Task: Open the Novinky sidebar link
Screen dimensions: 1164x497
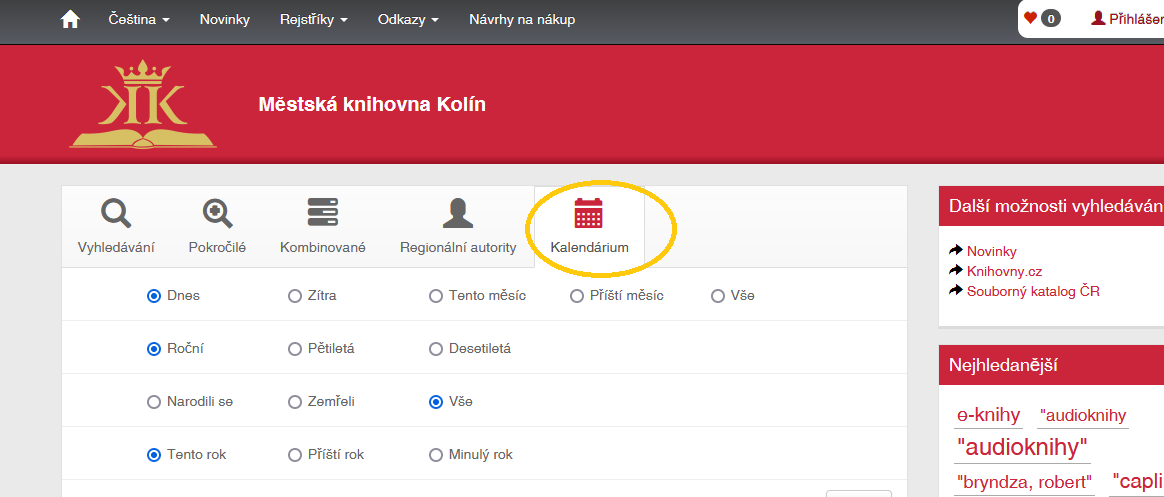Action: (992, 251)
